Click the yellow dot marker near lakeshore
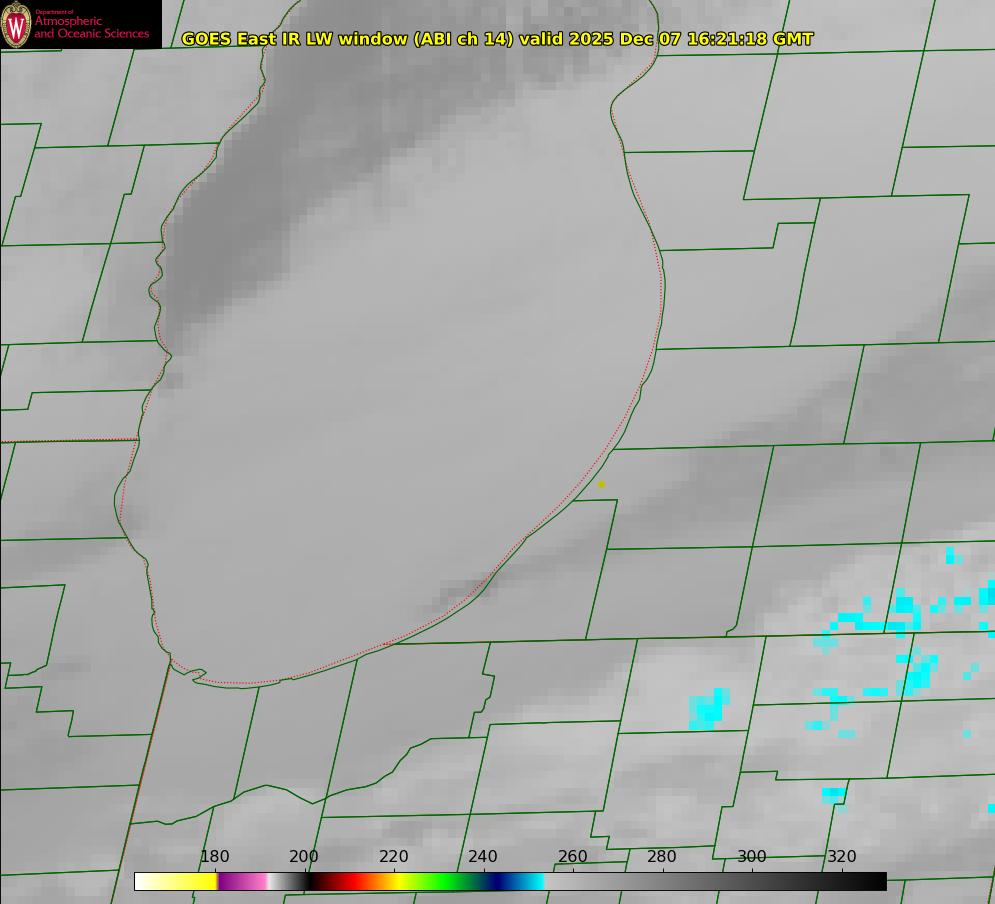This screenshot has height=904, width=995. pyautogui.click(x=602, y=484)
